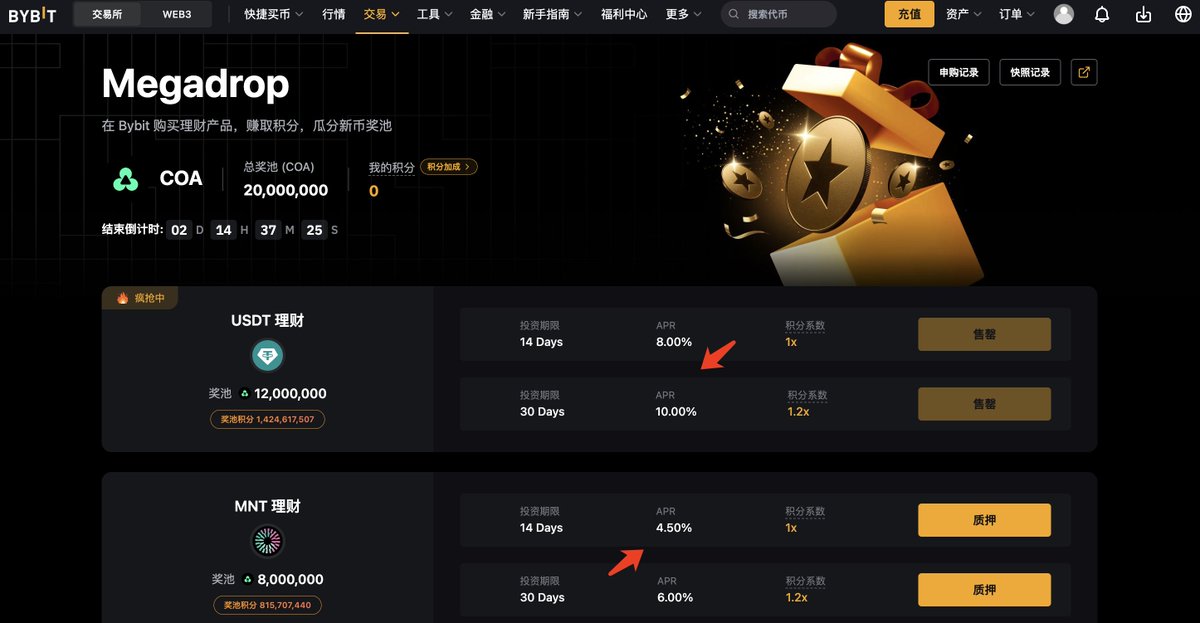
Task: Click the 搜索代币 search field
Action: click(x=779, y=14)
